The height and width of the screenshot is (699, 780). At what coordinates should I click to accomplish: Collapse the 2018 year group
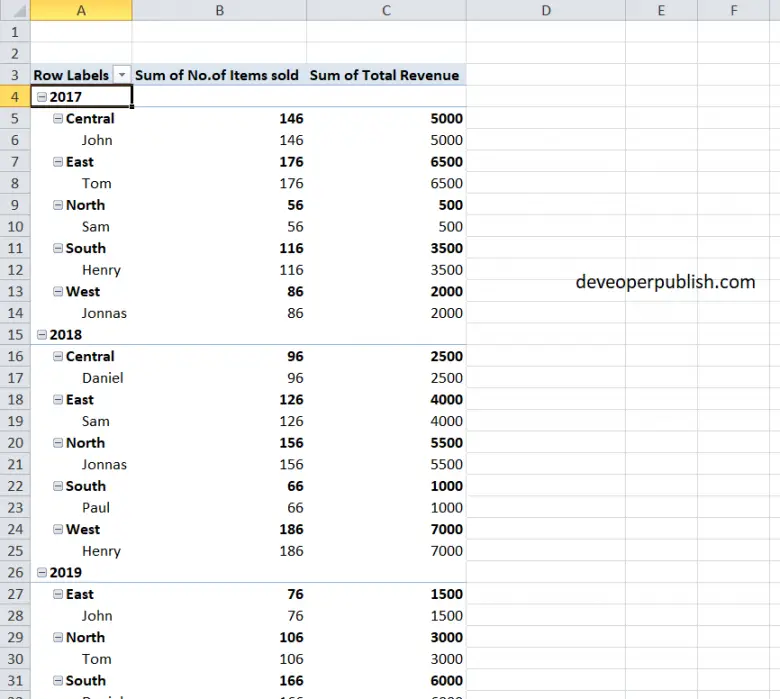41,335
